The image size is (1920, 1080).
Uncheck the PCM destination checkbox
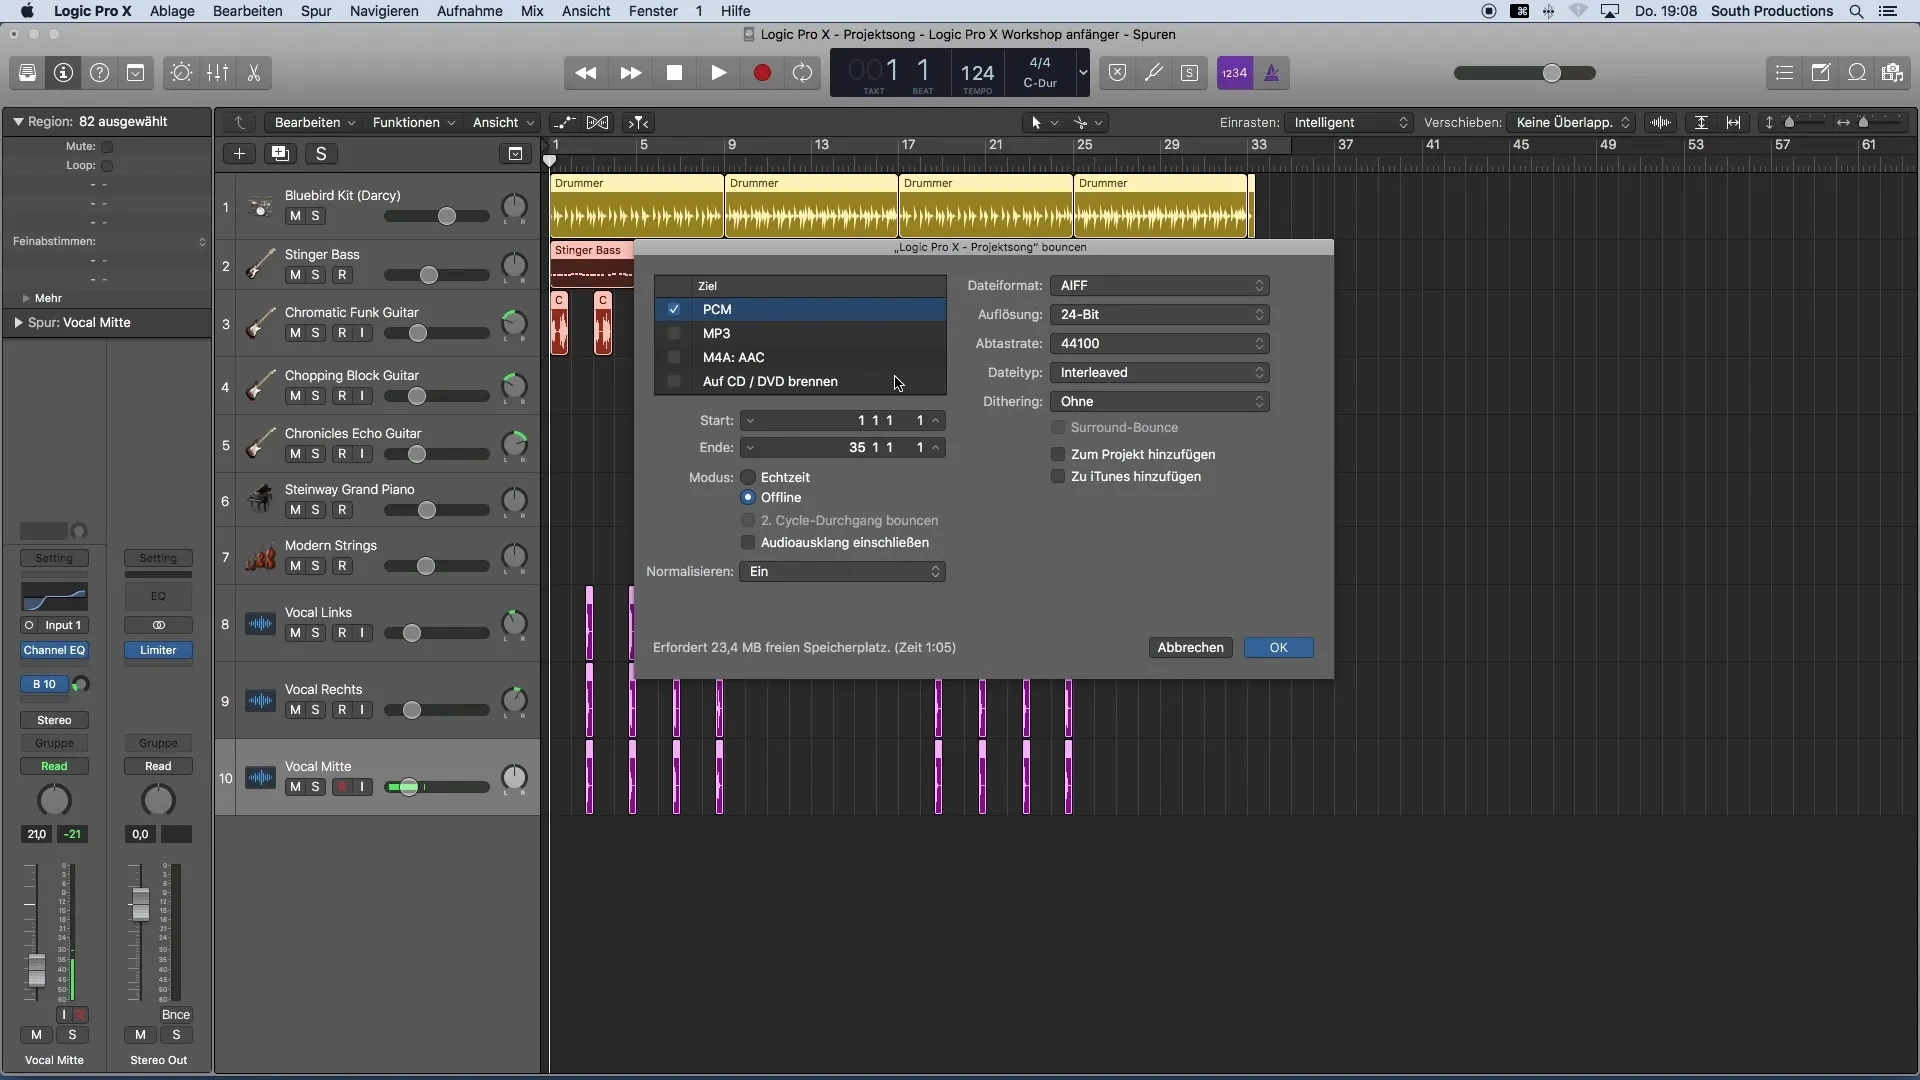674,309
